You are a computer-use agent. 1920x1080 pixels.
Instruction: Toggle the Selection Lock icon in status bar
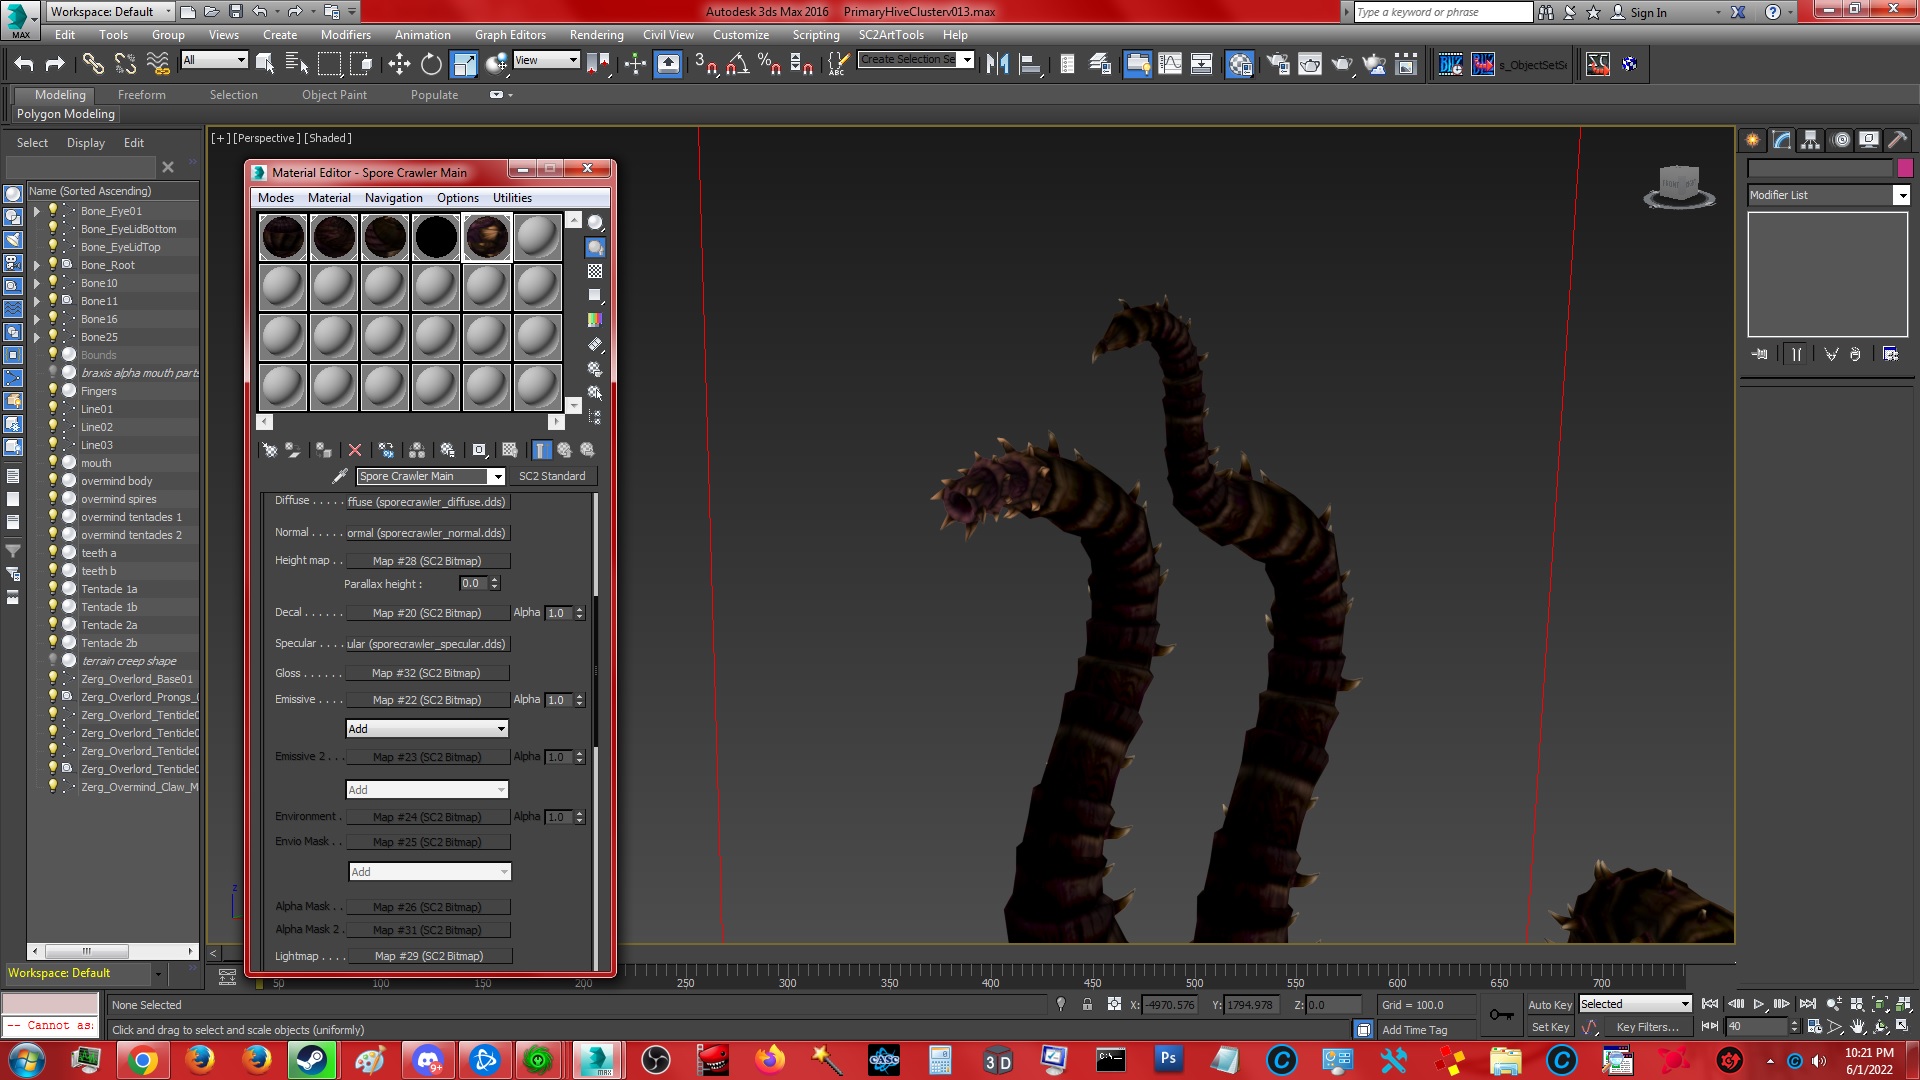pyautogui.click(x=1087, y=1004)
